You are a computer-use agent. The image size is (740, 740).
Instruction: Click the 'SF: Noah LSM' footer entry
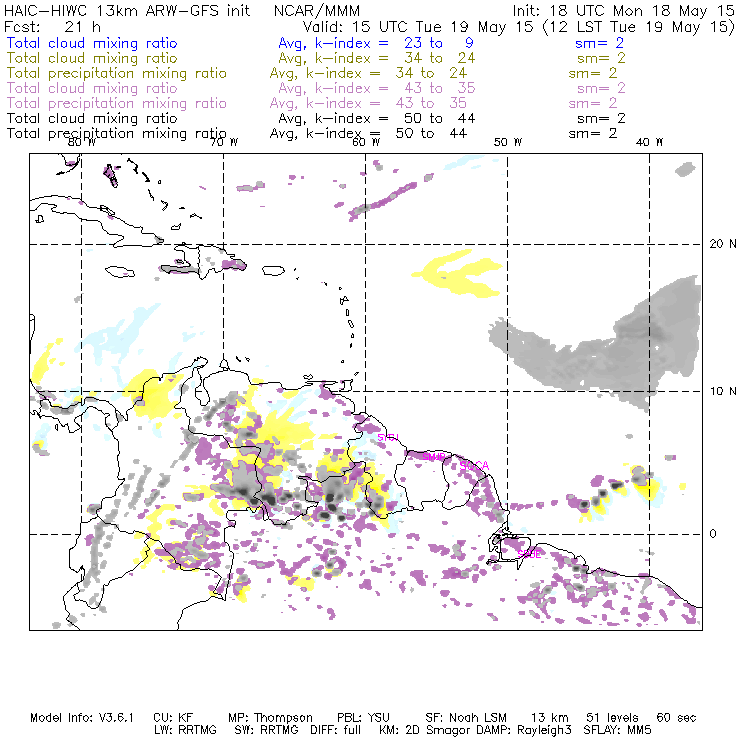coord(465,718)
